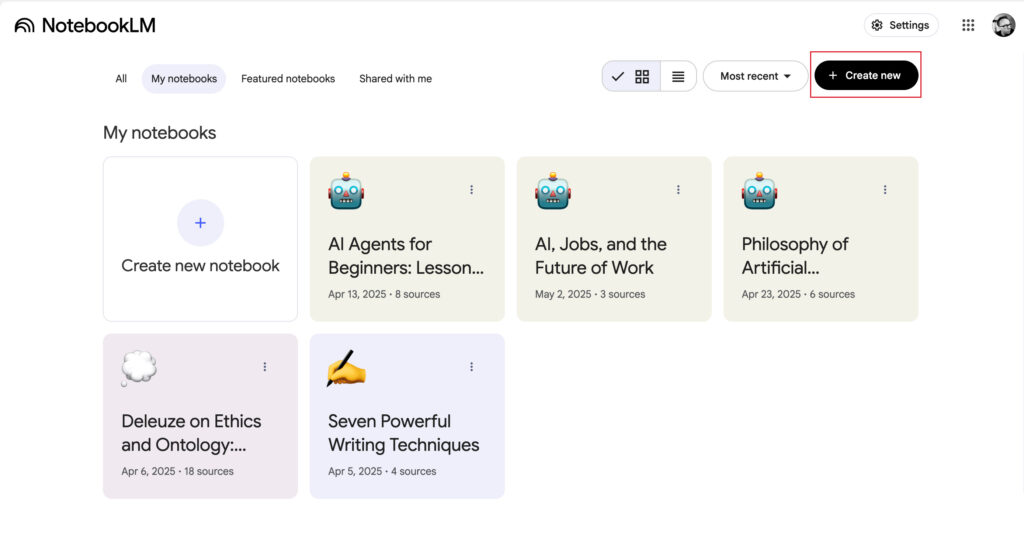Click the Create new button
This screenshot has width=1024, height=542.
[865, 76]
